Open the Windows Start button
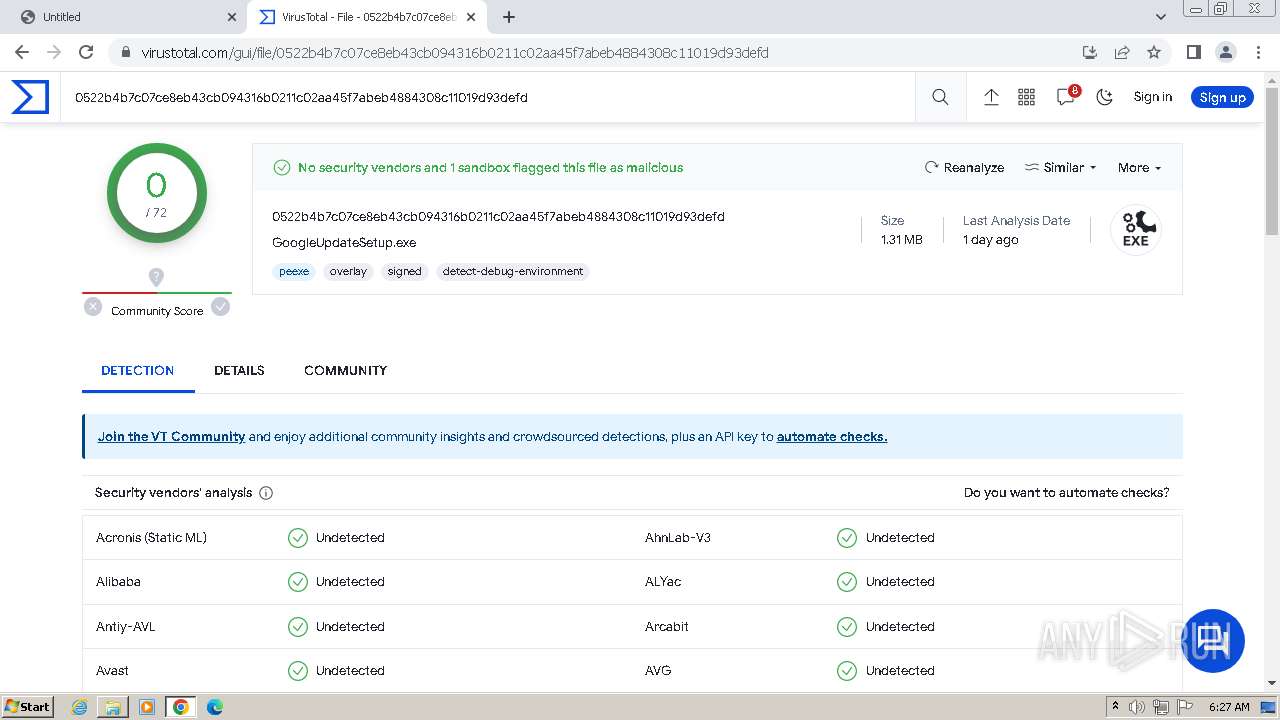The image size is (1280, 720). (x=28, y=706)
